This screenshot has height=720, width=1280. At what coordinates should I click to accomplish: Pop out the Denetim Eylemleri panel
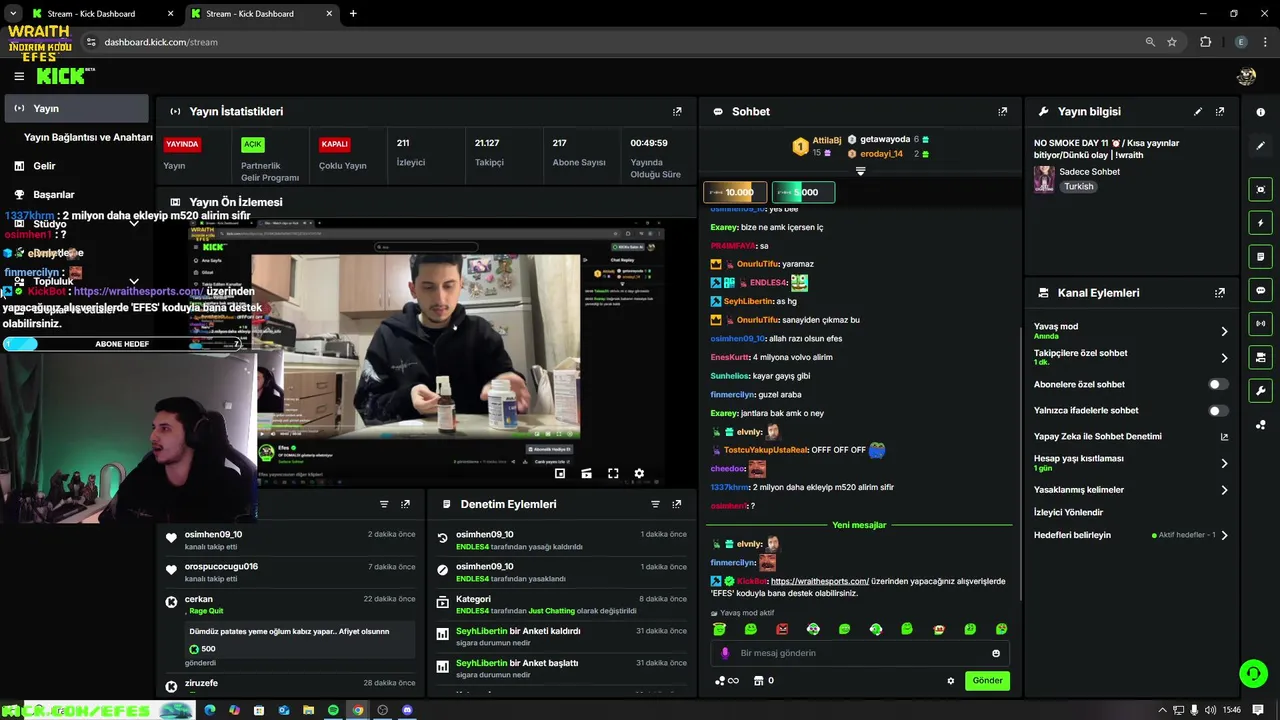(677, 504)
